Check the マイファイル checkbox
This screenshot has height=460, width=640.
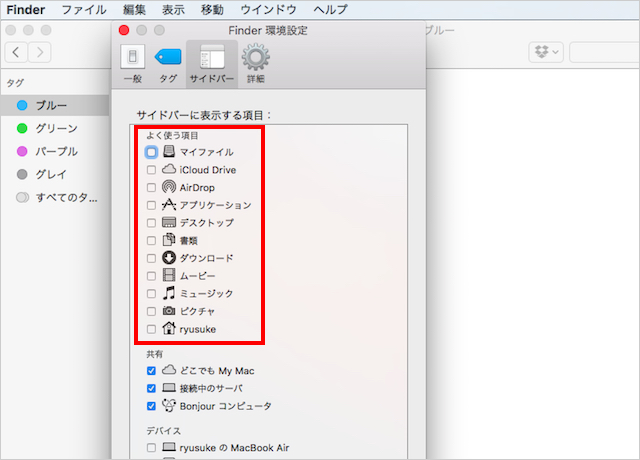click(151, 152)
